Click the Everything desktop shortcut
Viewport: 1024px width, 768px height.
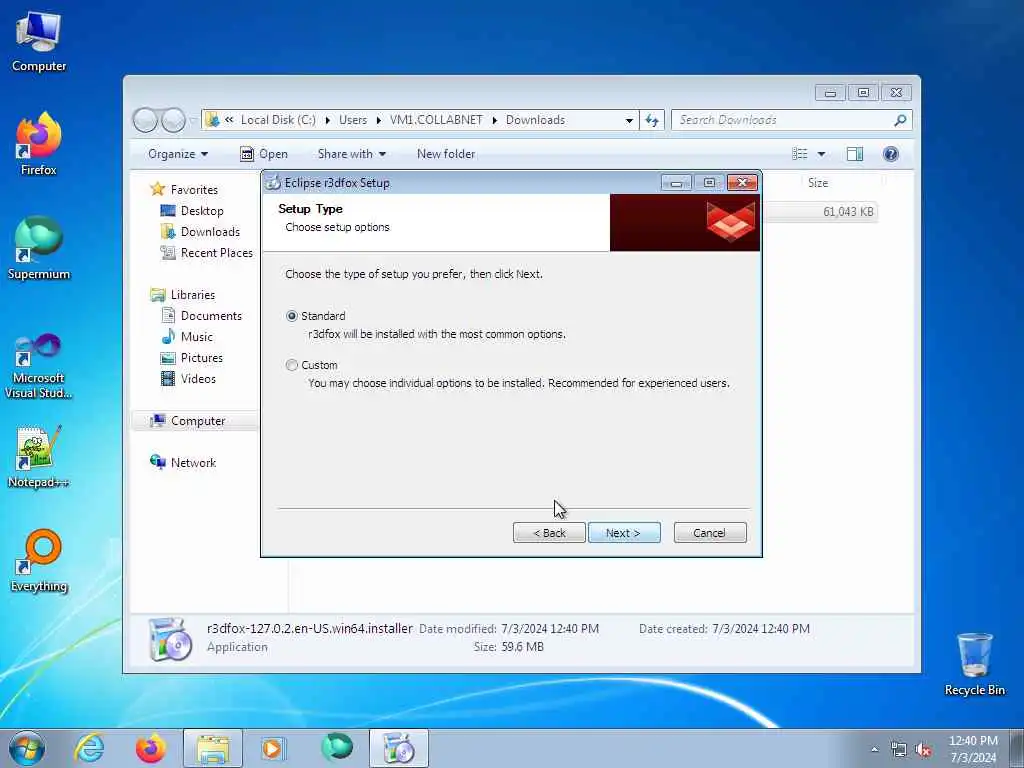39,560
